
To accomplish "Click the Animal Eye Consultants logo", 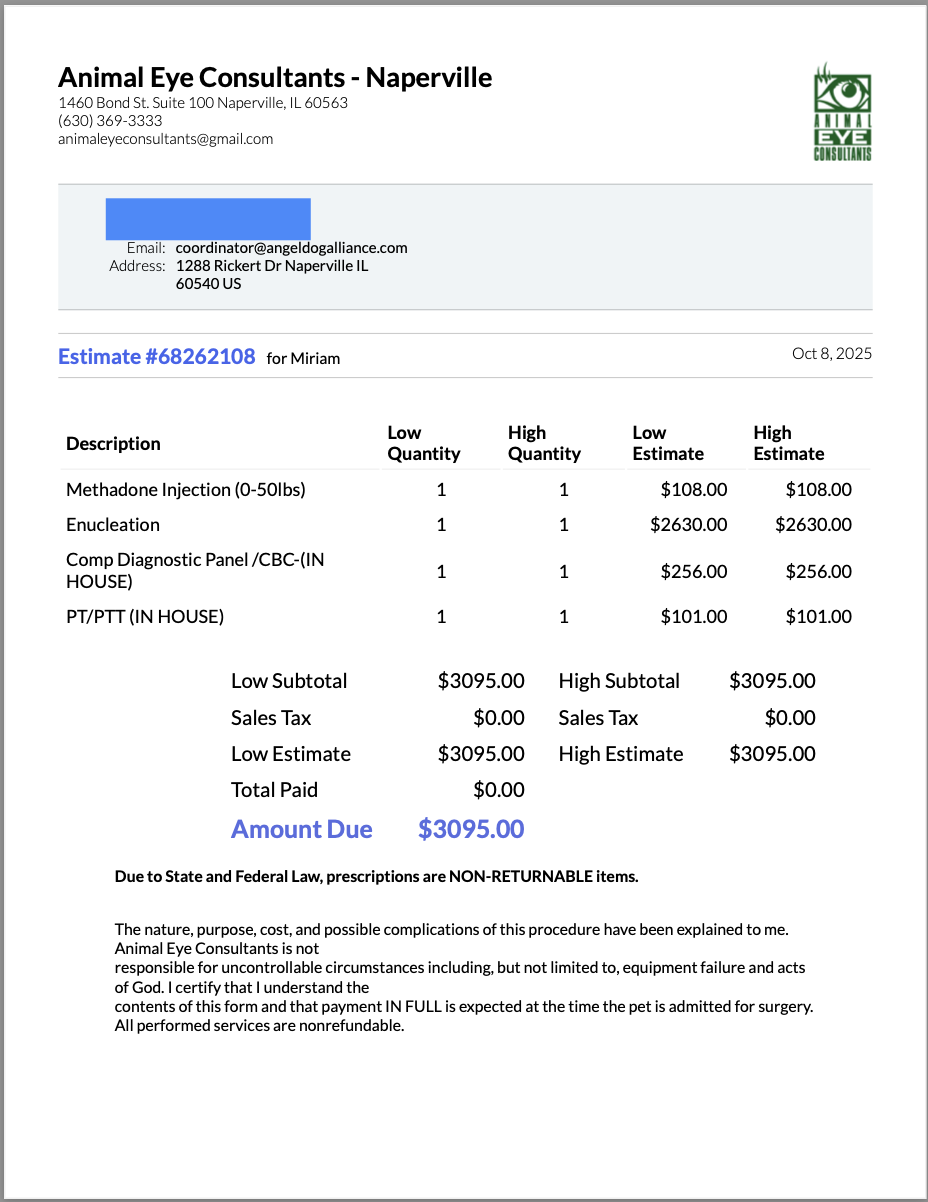I will click(x=843, y=112).
